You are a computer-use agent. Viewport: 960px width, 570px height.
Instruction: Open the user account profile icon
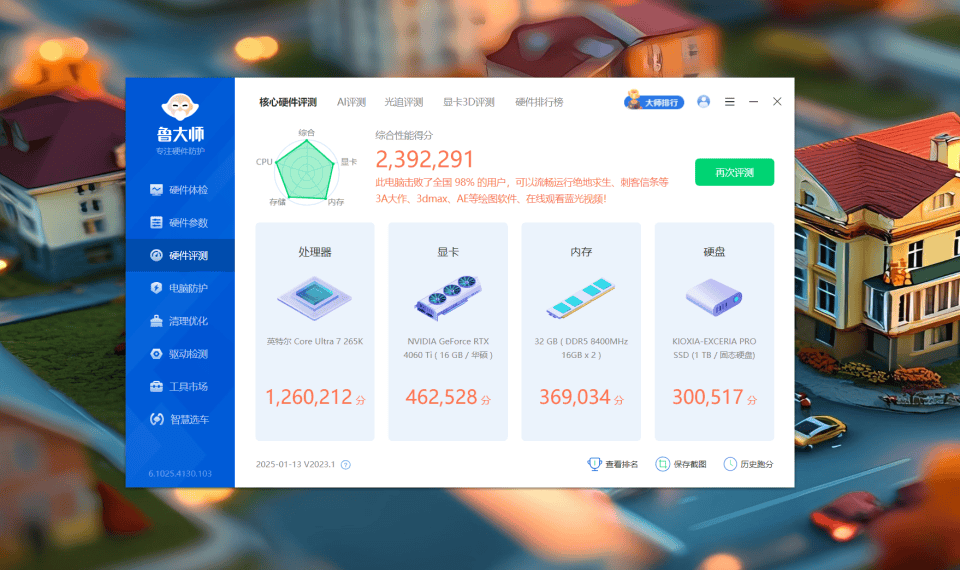[703, 102]
